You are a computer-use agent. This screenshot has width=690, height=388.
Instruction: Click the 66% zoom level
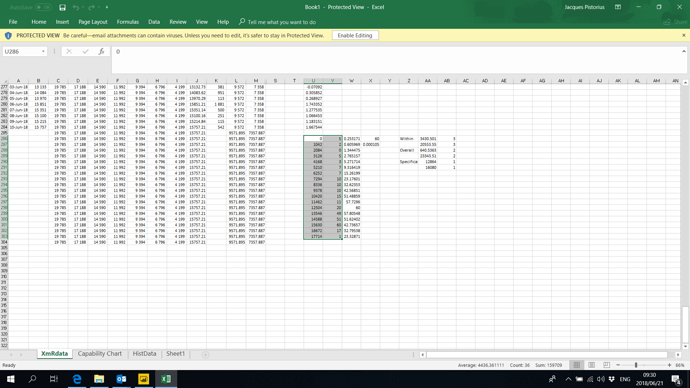680,365
